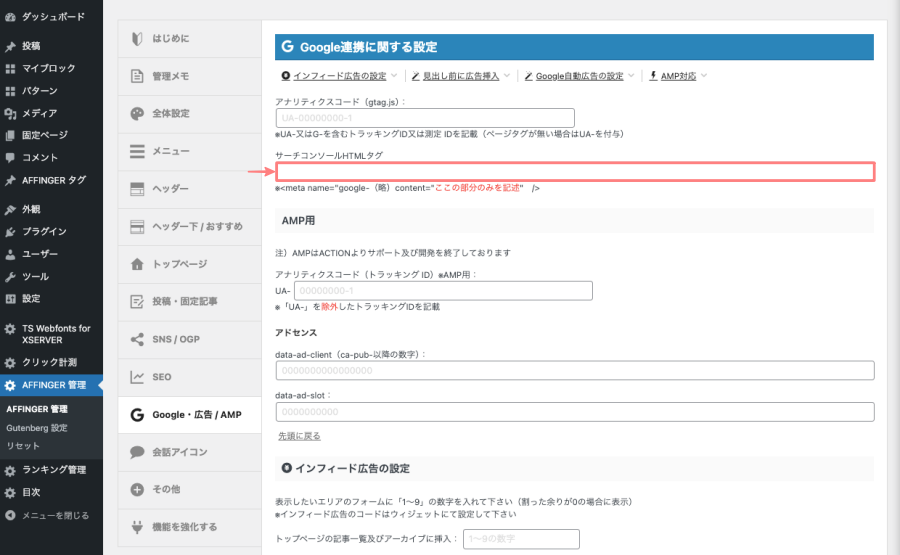900x555 pixels.
Task: Focus the トップページ記事一覧 number input
Action: (521, 539)
